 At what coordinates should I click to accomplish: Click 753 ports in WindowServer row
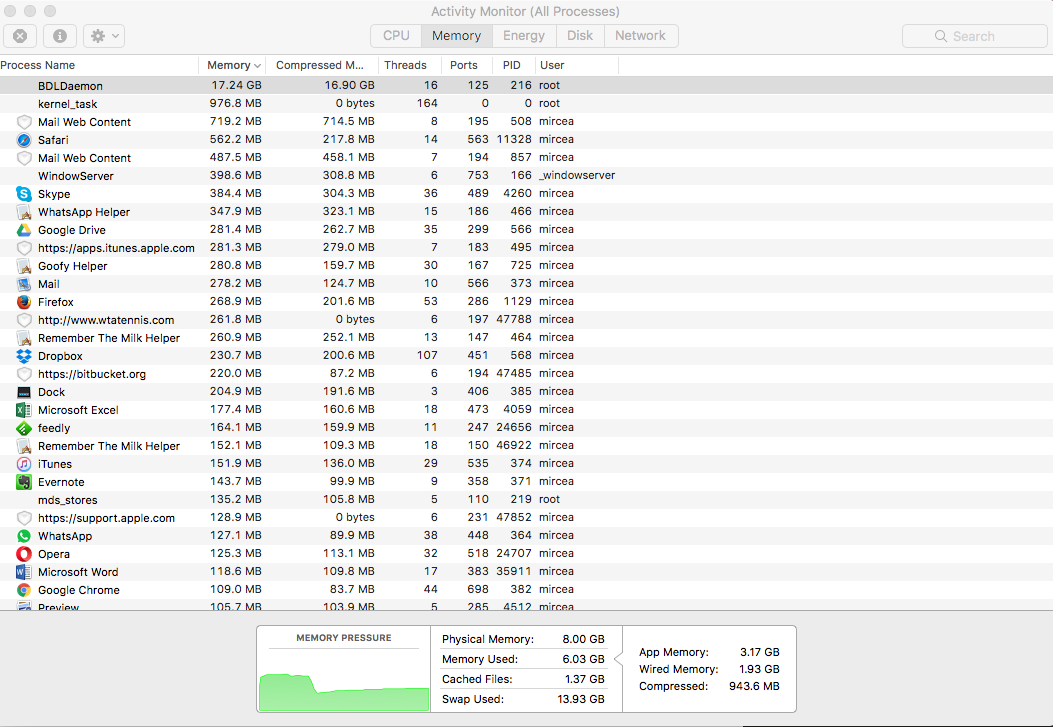click(x=478, y=175)
